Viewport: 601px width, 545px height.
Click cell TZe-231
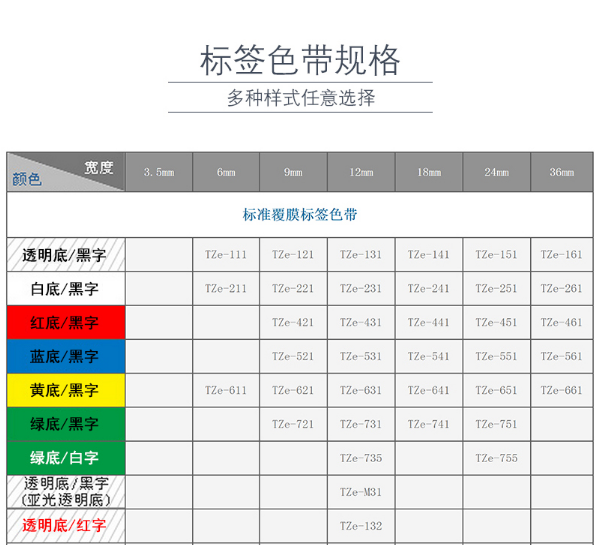pyautogui.click(x=361, y=289)
